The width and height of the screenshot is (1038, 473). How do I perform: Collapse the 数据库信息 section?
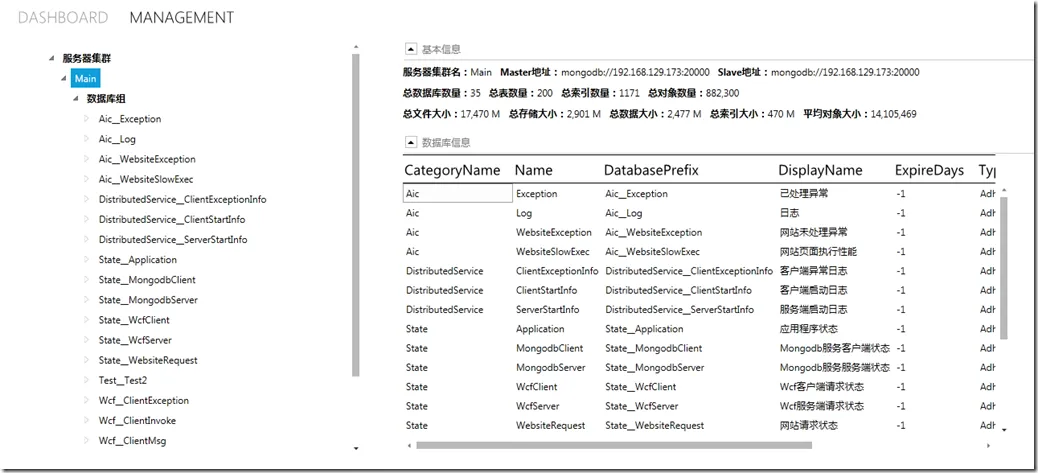point(410,143)
